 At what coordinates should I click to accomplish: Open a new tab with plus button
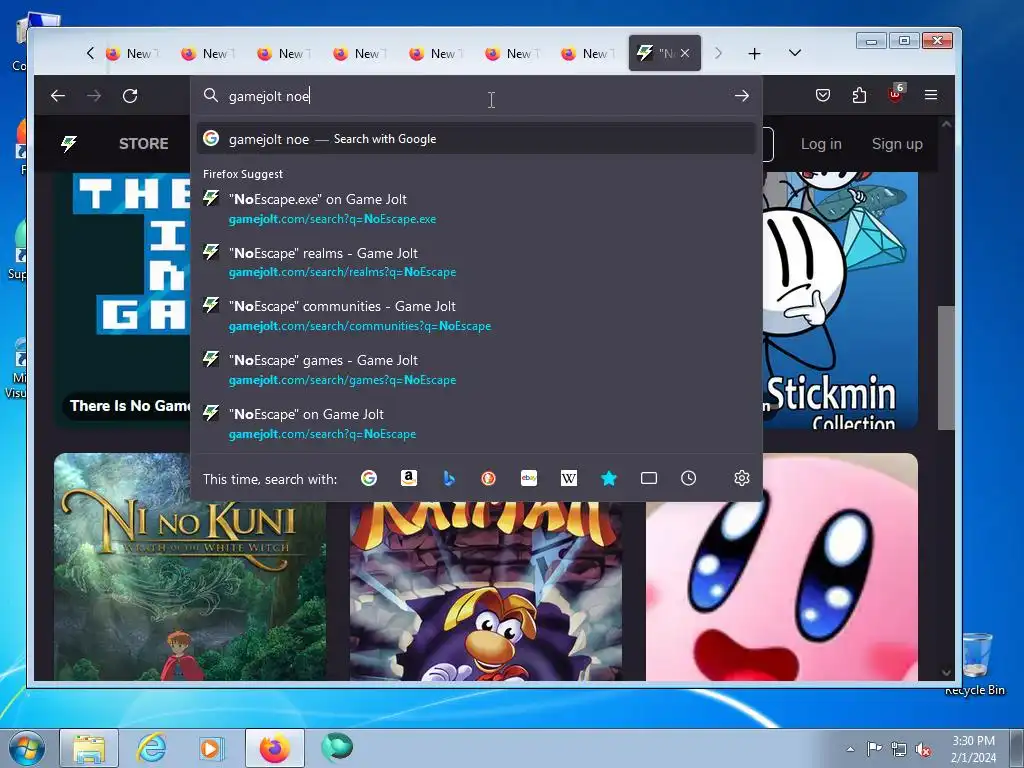[x=754, y=54]
